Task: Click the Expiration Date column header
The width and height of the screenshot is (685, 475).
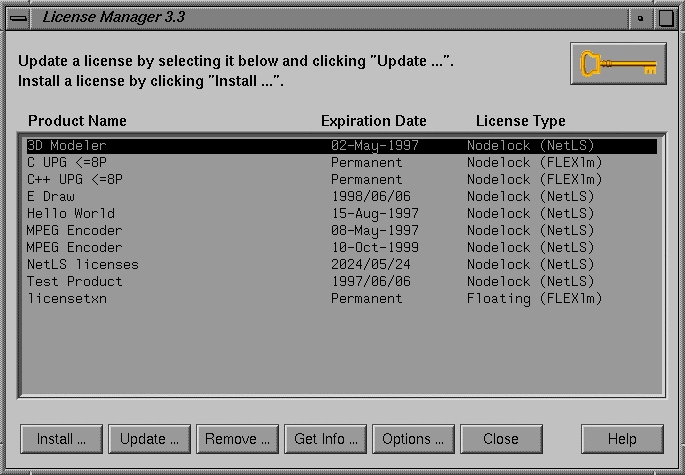Action: coord(374,121)
